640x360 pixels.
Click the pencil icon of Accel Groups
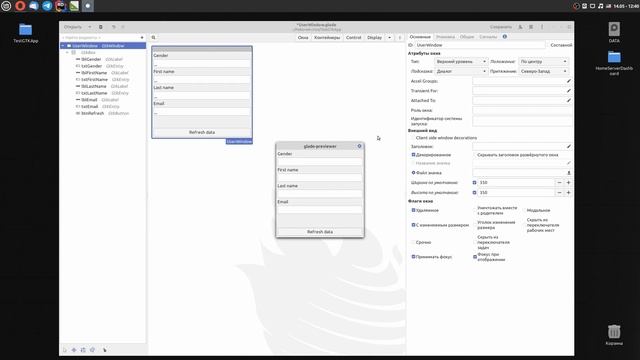click(x=569, y=81)
